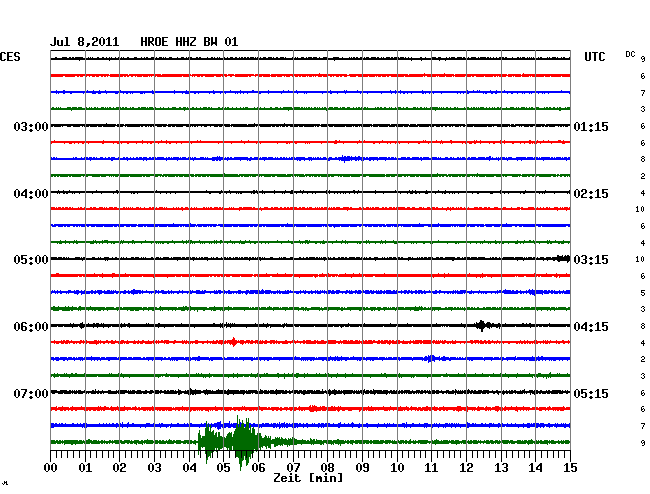Select the 06:00 local time label
Image resolution: width=650 pixels, height=494 pixels.
[31, 327]
